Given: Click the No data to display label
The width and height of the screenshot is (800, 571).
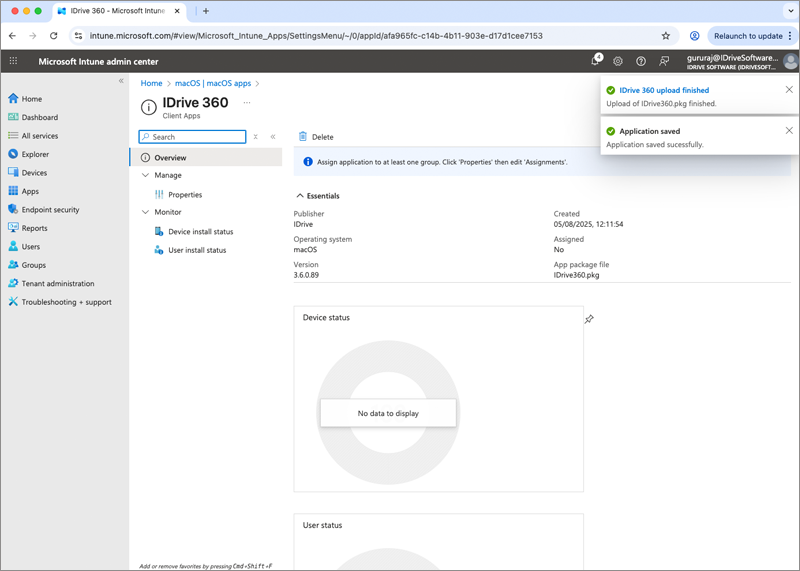Looking at the screenshot, I should point(388,413).
